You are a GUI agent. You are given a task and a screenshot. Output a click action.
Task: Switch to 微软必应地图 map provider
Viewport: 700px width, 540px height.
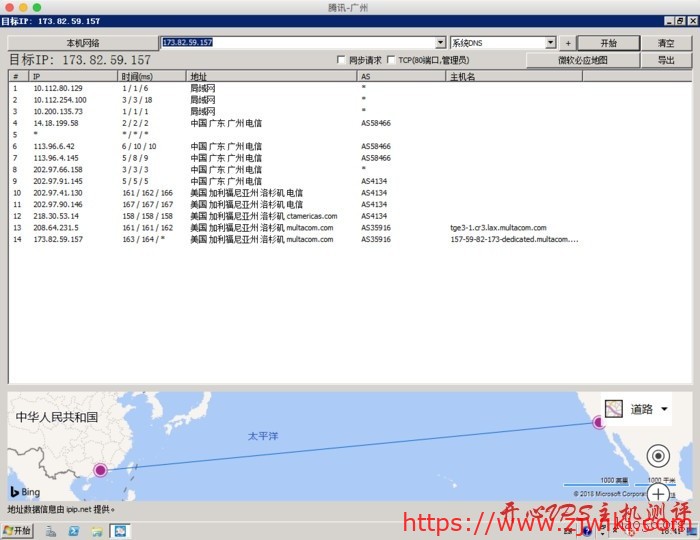pyautogui.click(x=596, y=60)
